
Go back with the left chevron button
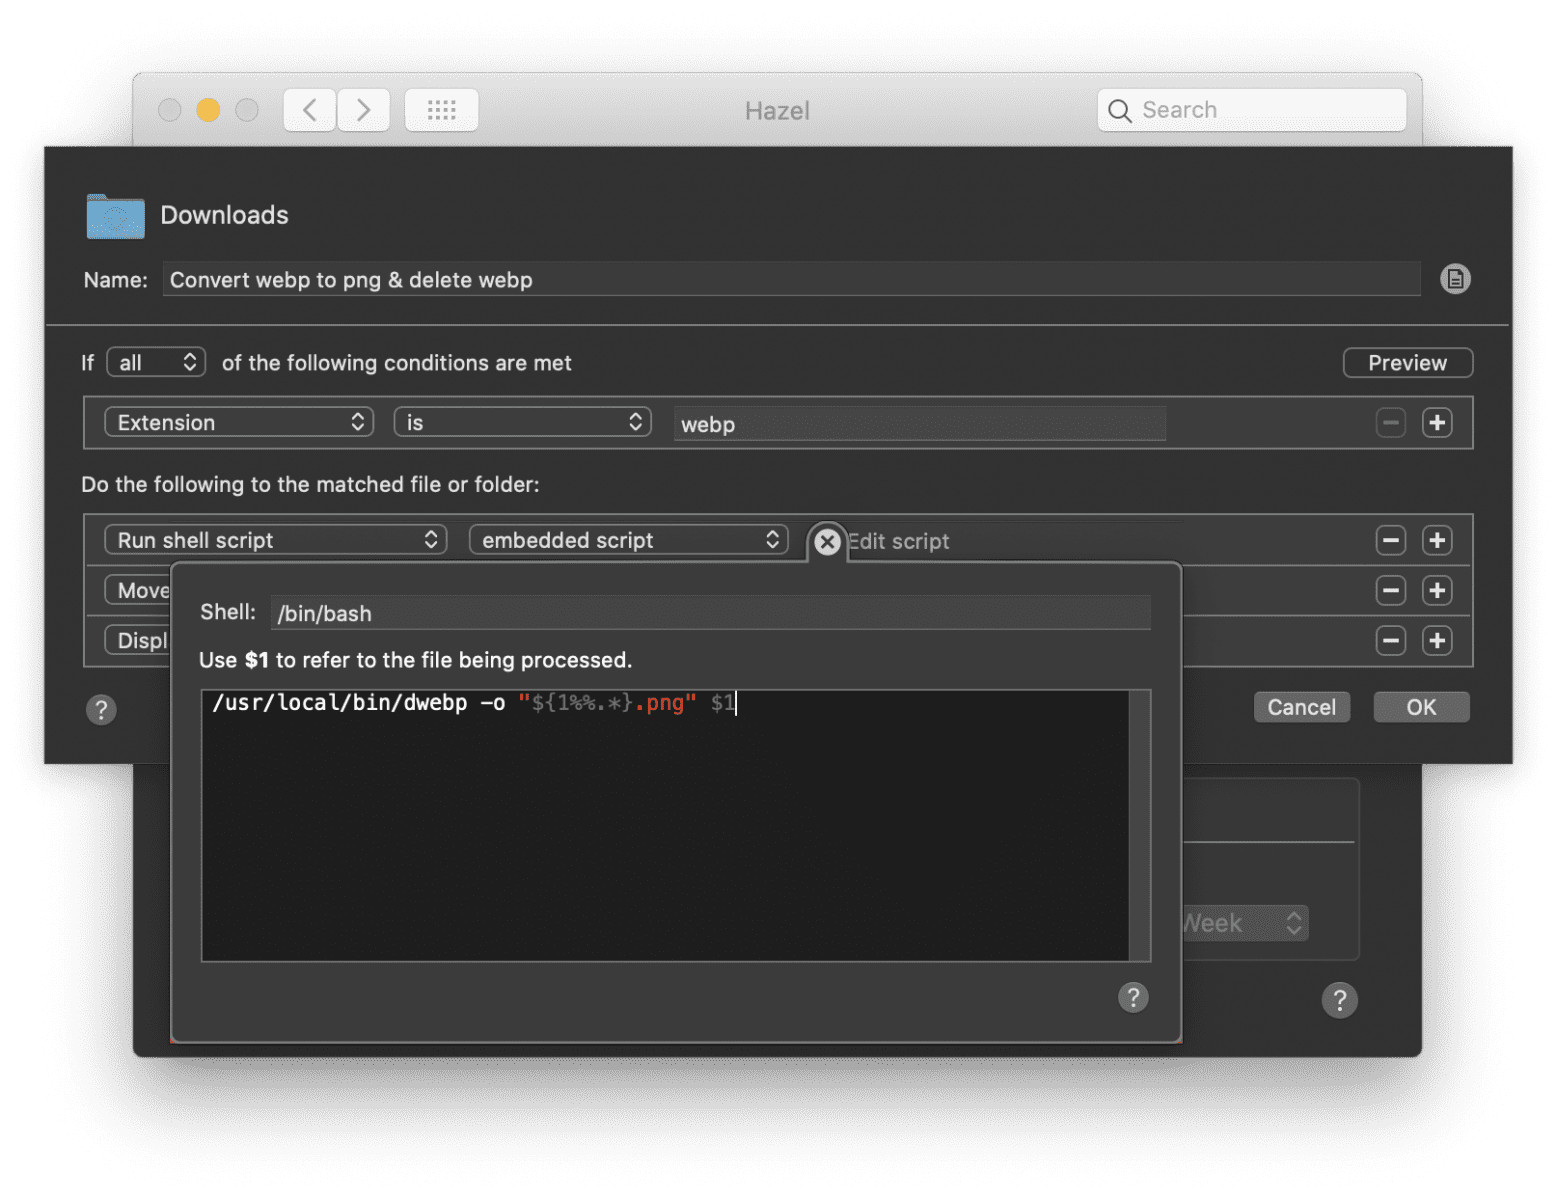[310, 110]
